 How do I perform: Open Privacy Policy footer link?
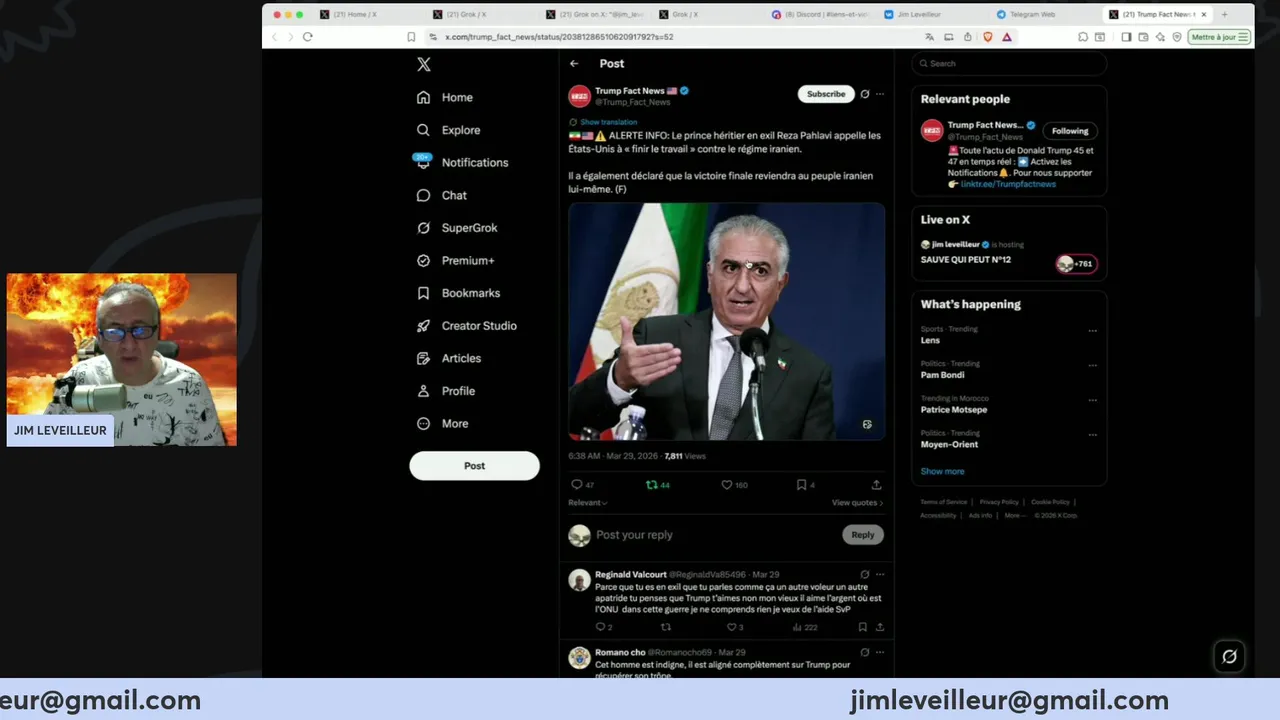pos(999,502)
